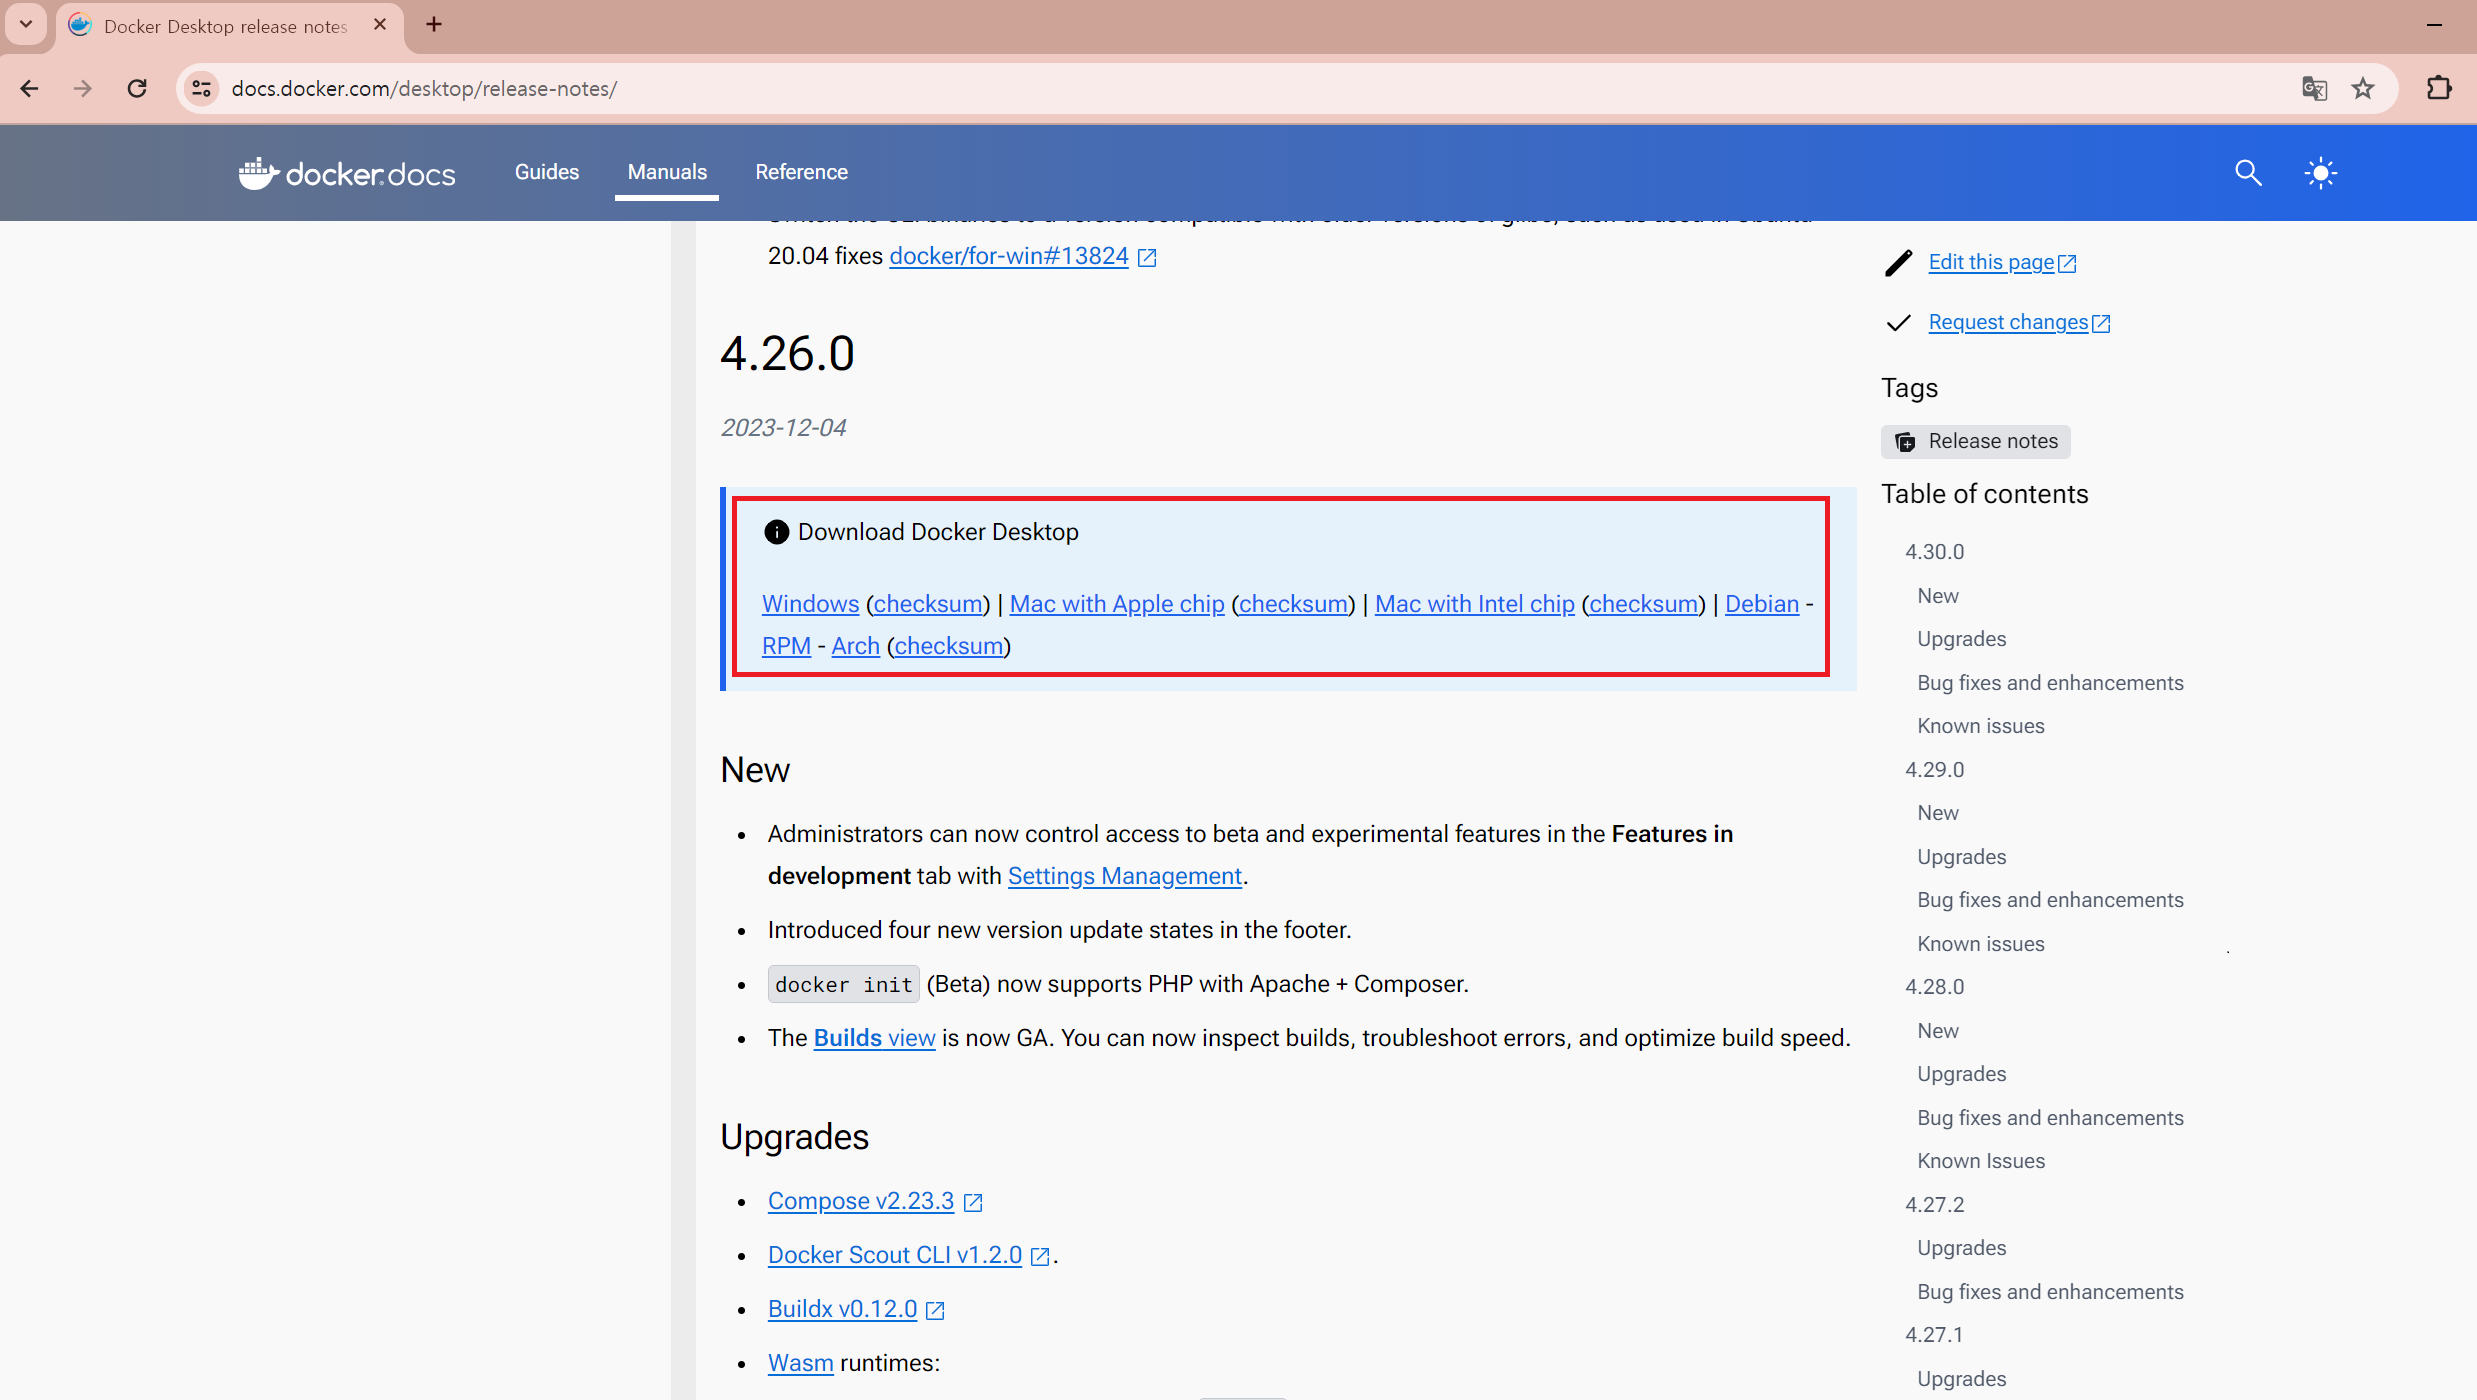Image resolution: width=2477 pixels, height=1400 pixels.
Task: Click Edit this page link
Action: [x=1990, y=262]
